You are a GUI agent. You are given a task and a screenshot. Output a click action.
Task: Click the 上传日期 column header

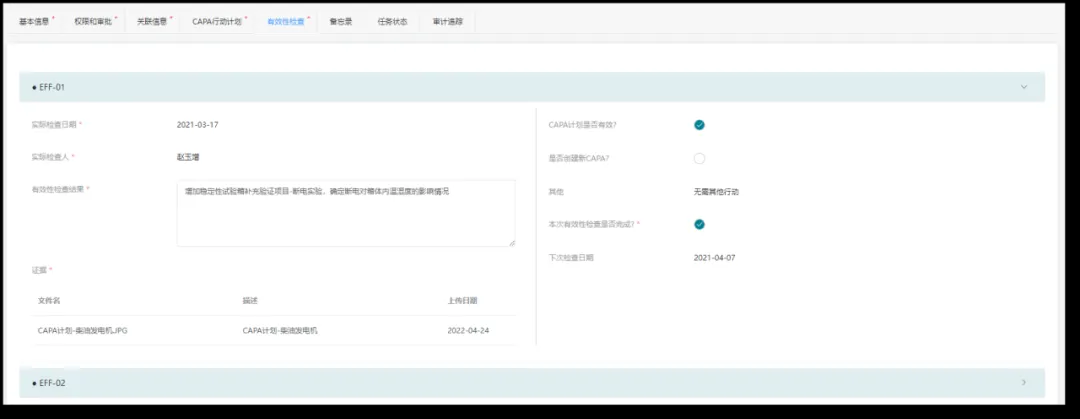(462, 300)
